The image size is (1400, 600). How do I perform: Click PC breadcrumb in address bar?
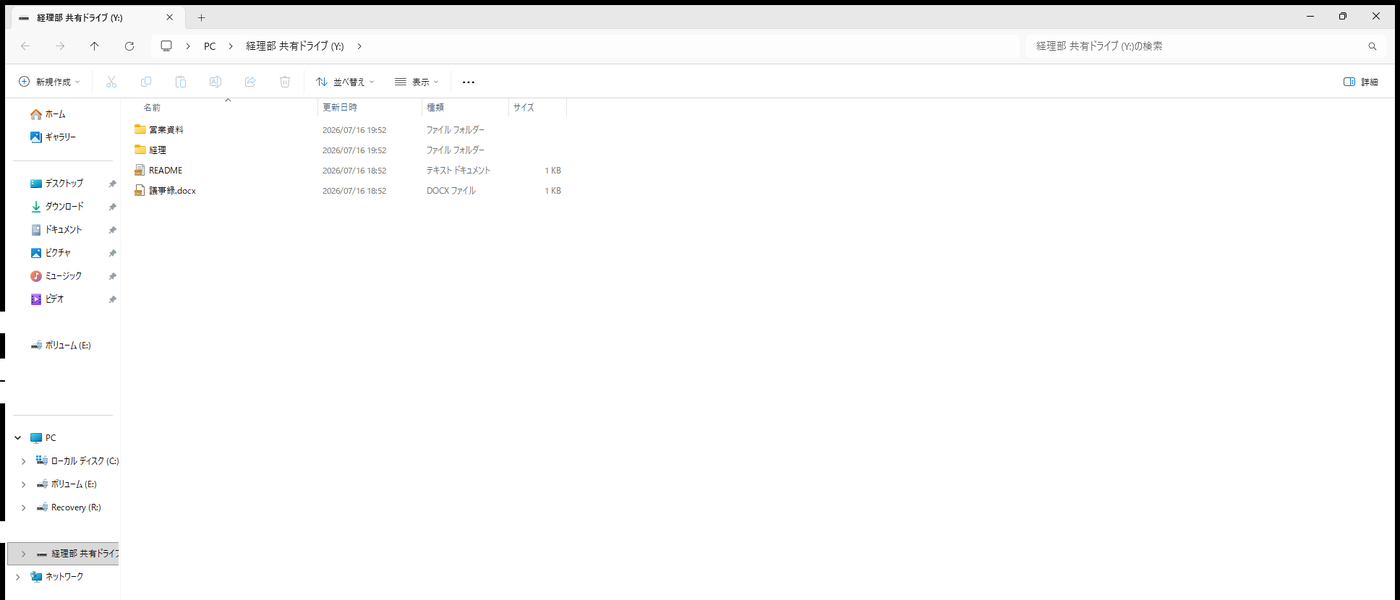(210, 46)
